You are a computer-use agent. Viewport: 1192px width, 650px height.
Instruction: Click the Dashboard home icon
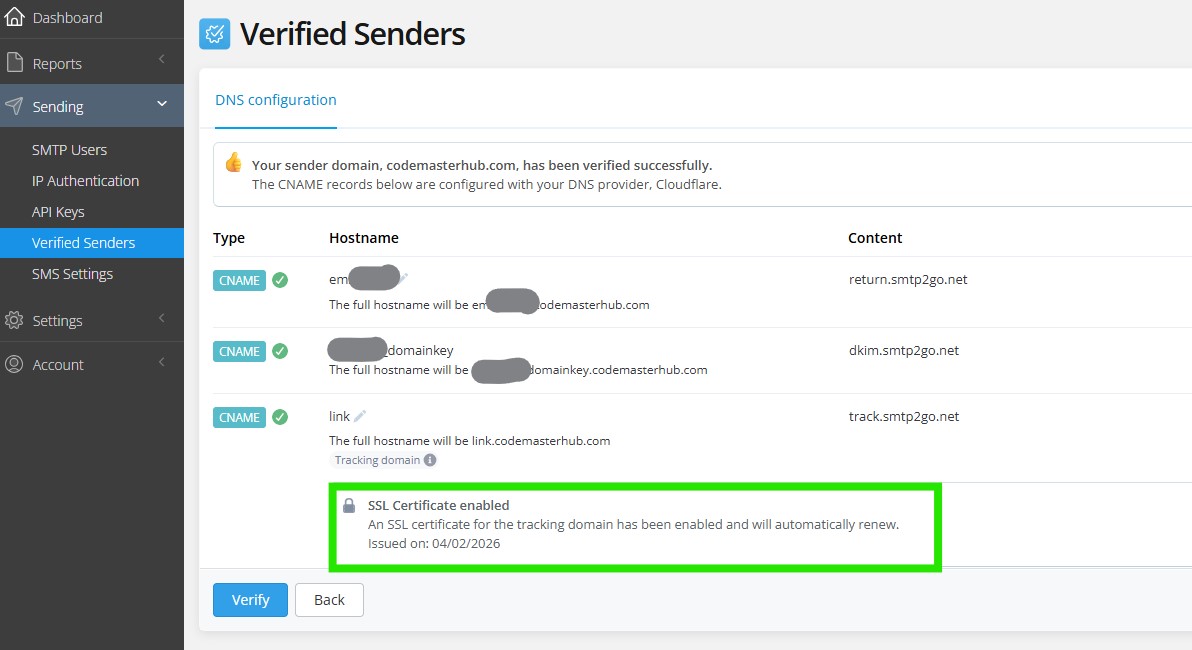(14, 17)
